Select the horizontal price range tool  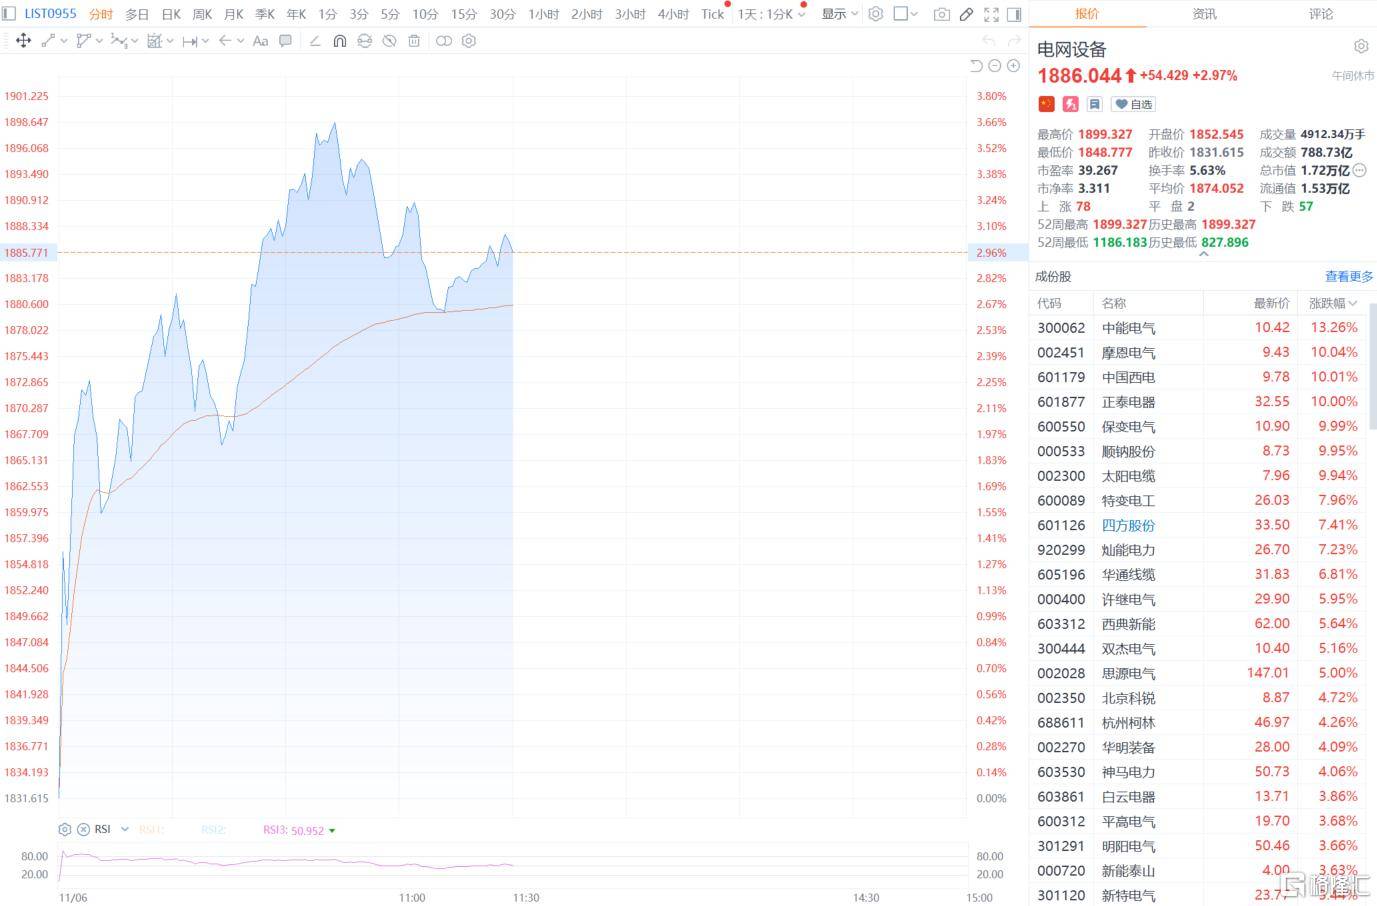coord(189,41)
